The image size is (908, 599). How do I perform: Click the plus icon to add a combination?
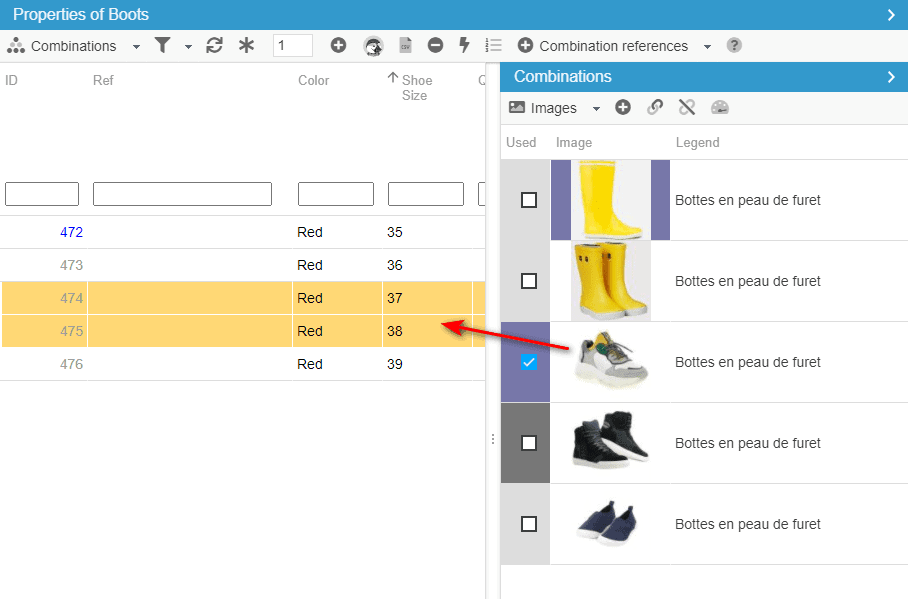[x=338, y=46]
